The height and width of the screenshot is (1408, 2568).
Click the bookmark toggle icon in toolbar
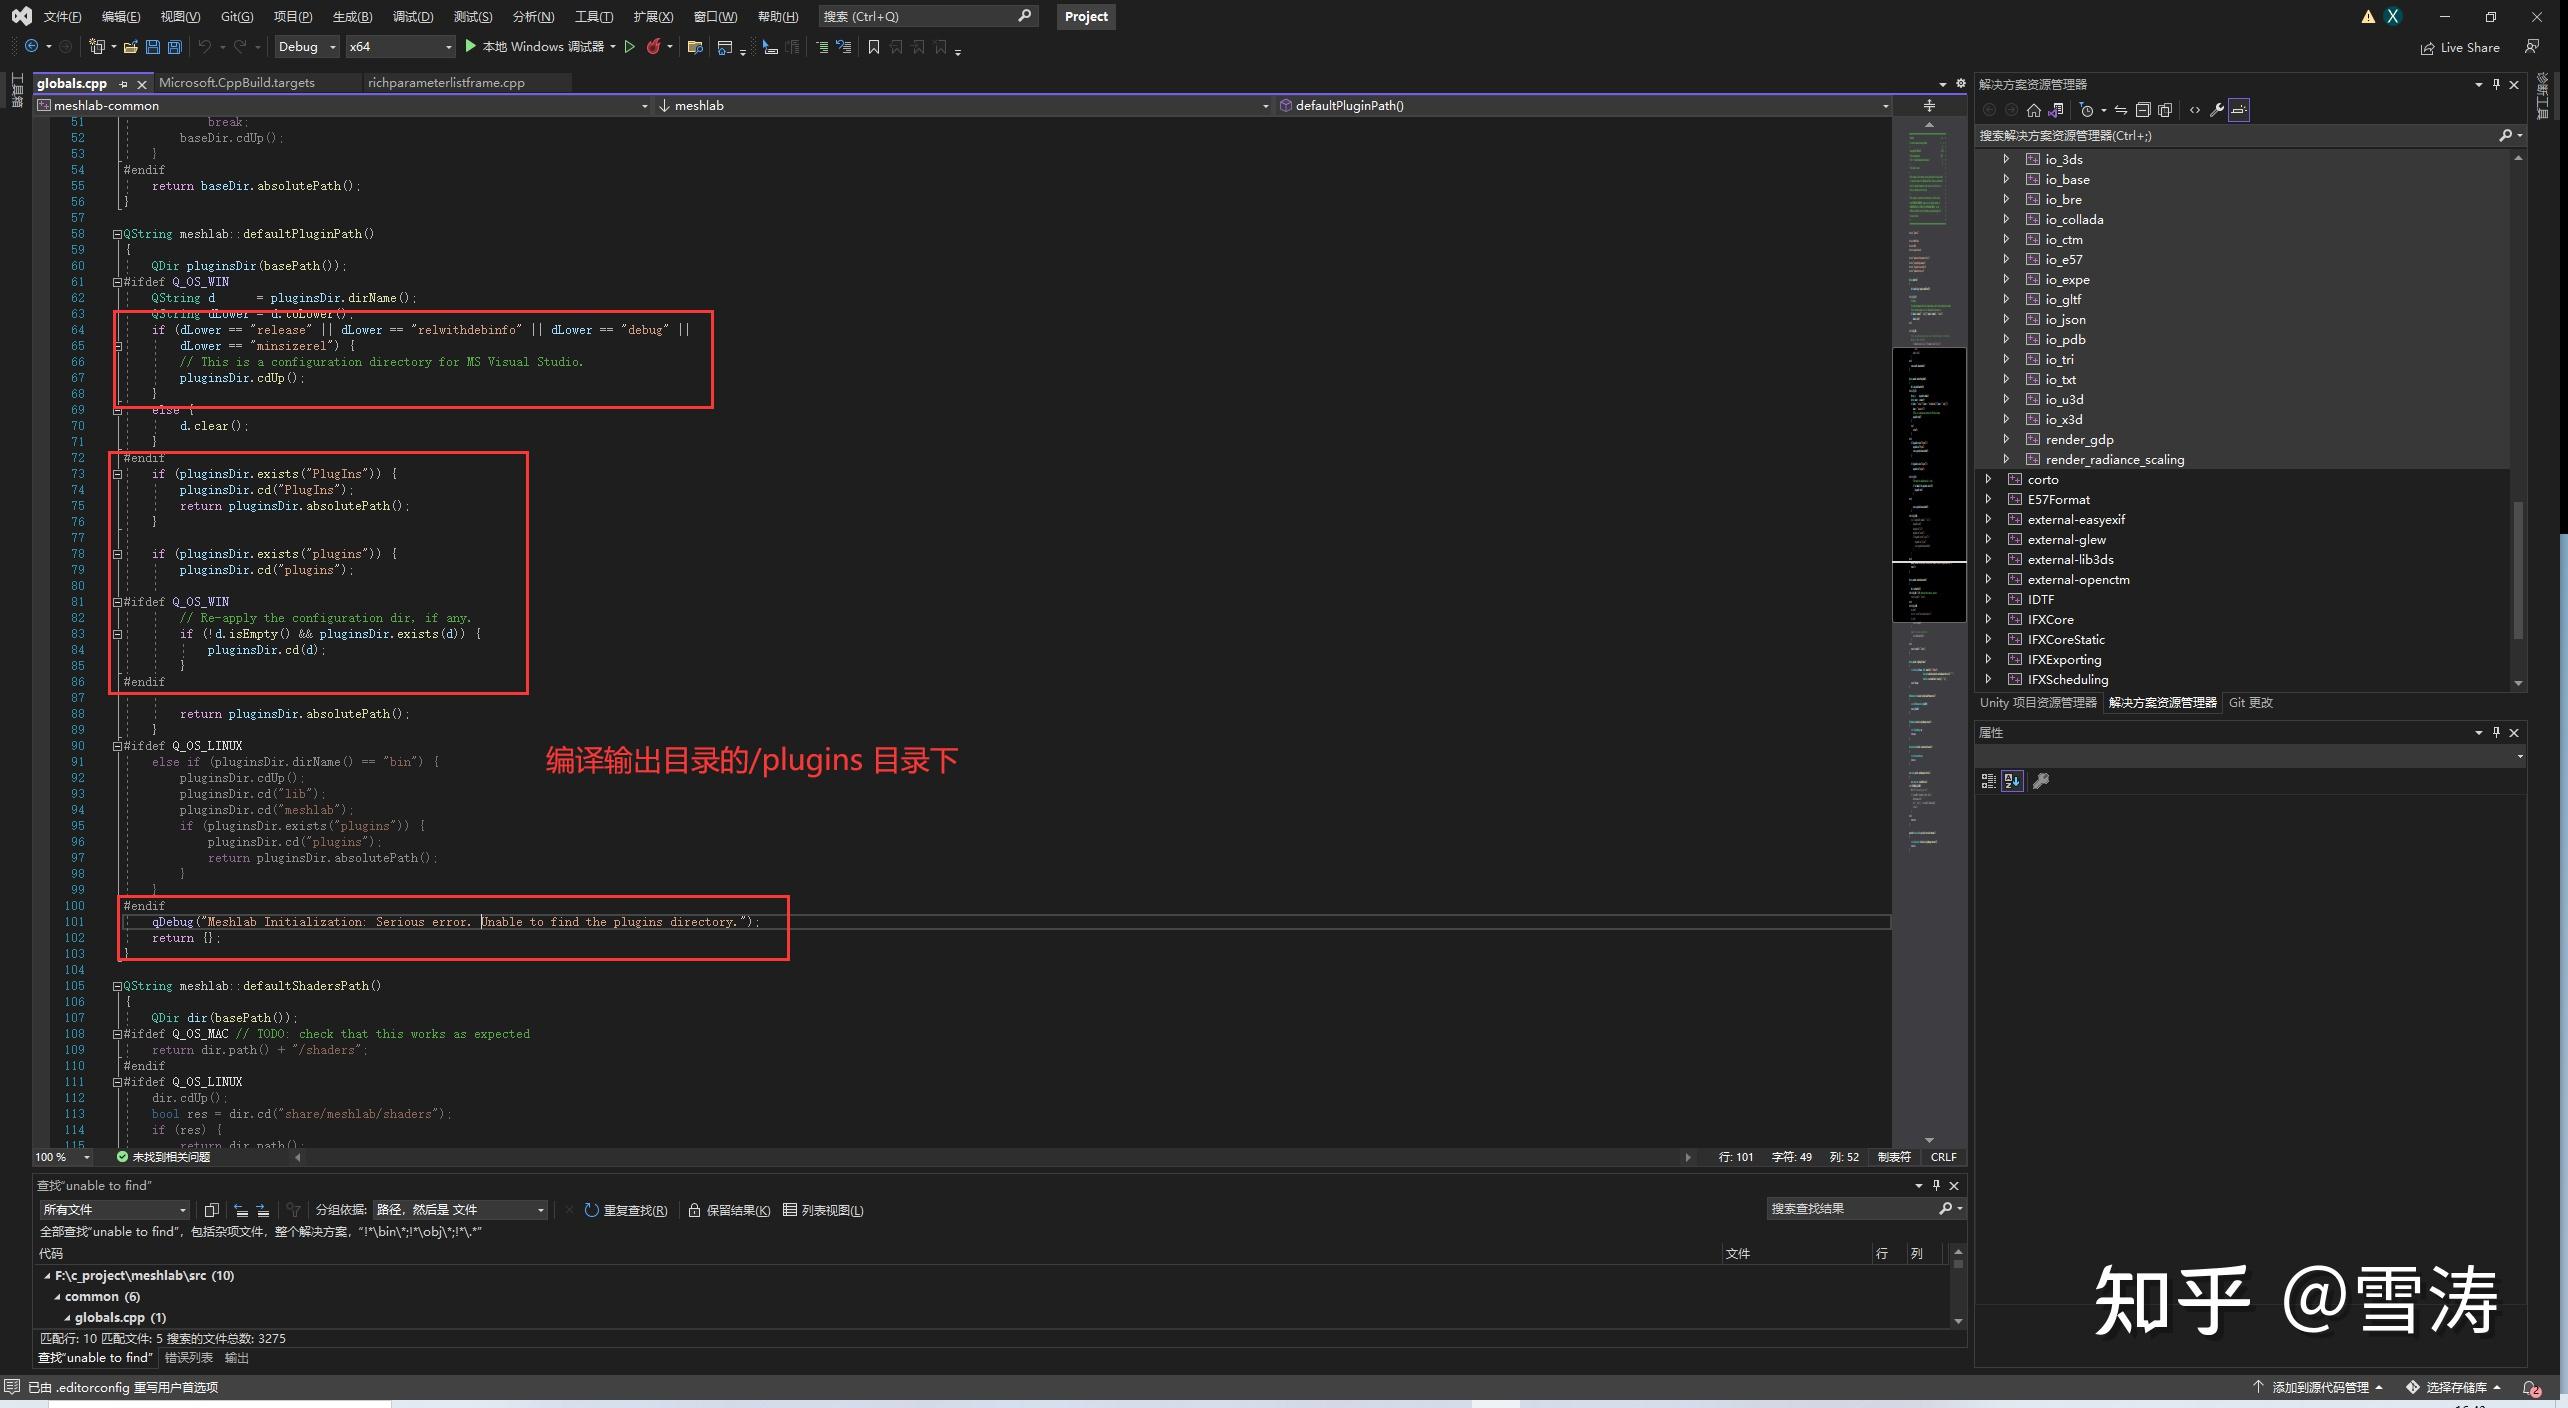[x=873, y=47]
